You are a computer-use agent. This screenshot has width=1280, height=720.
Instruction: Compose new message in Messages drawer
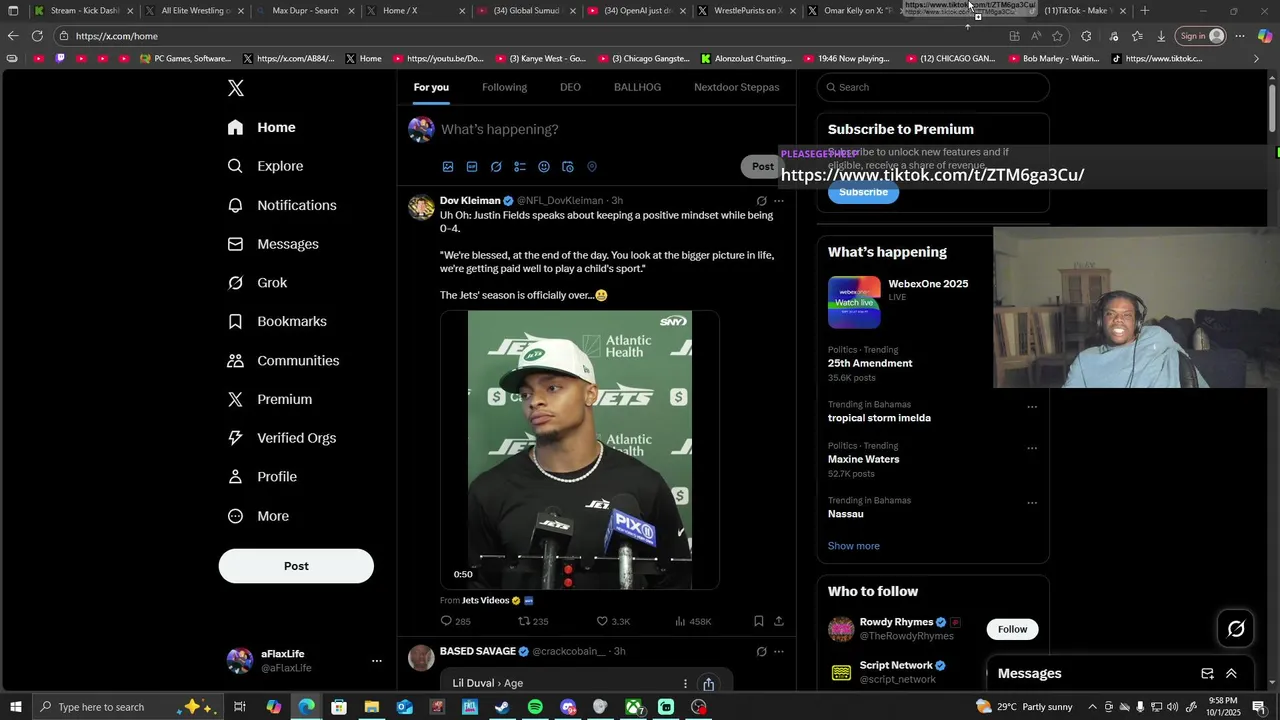pos(1207,674)
